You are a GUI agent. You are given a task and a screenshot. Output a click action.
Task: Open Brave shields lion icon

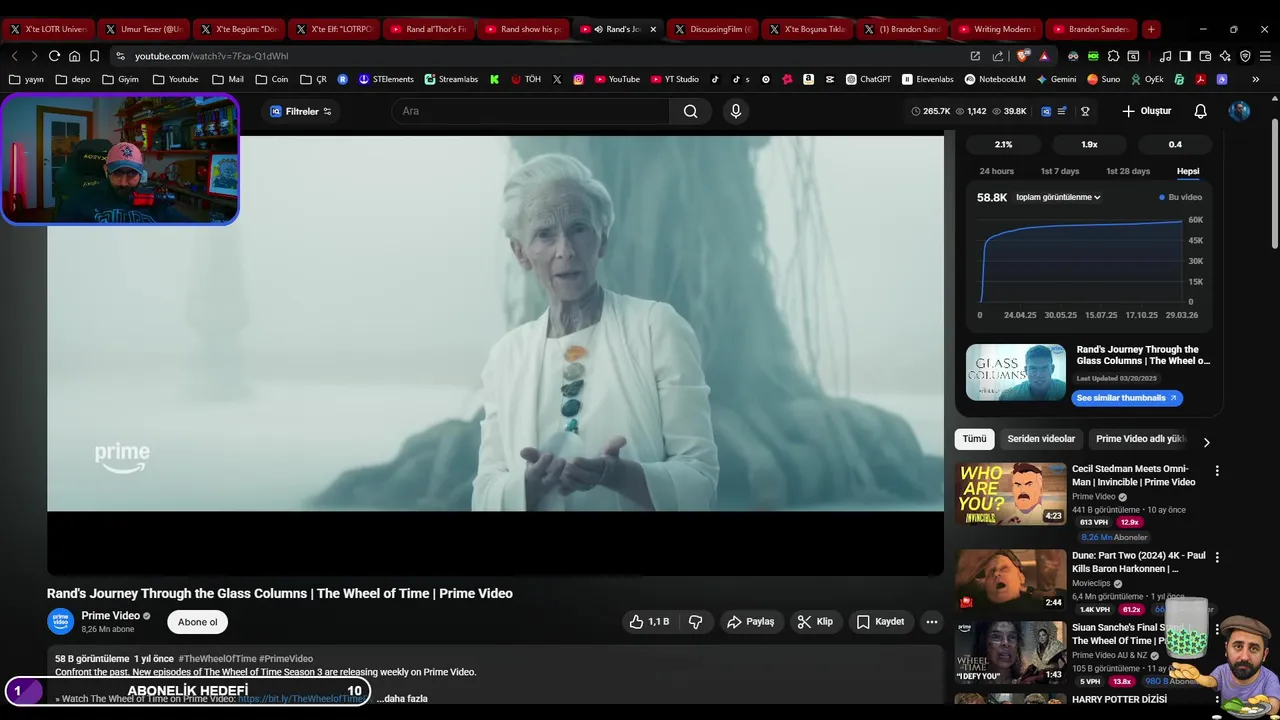1022,56
